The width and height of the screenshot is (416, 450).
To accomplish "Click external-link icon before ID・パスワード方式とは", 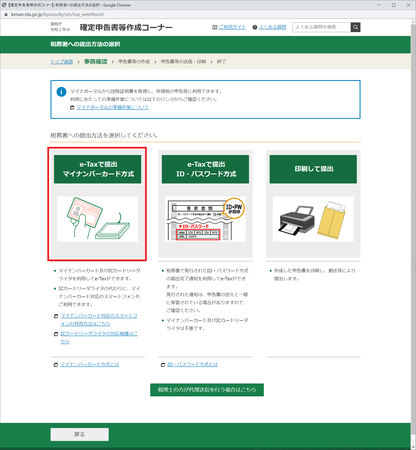I will 163,365.
